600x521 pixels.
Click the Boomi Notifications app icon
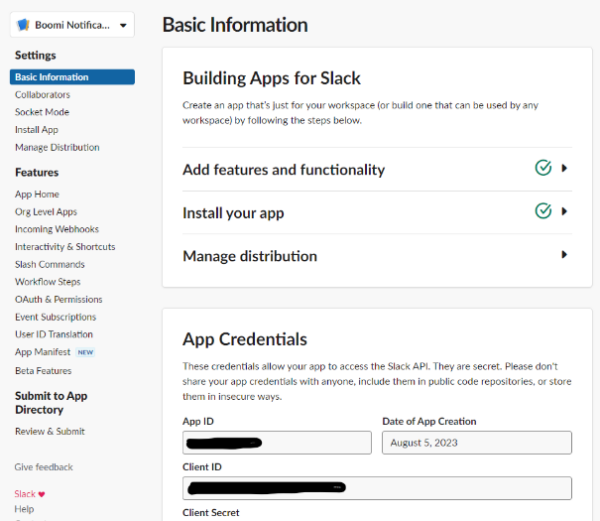(x=23, y=25)
